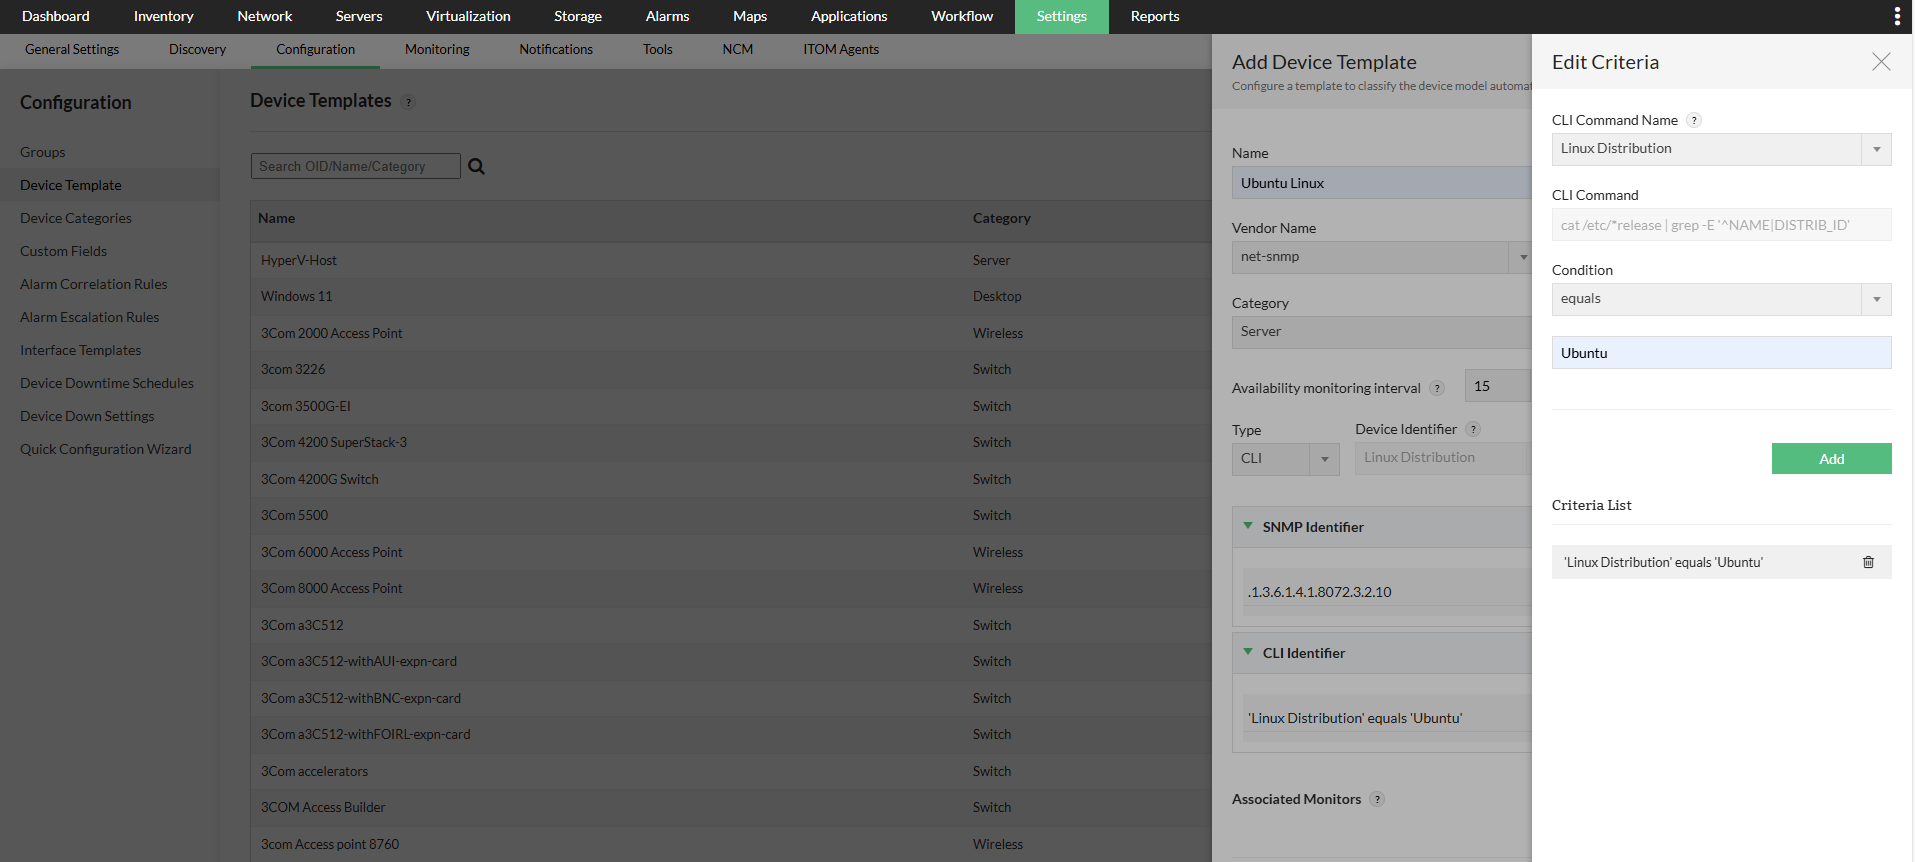Collapse the CLI Identifier section

(x=1248, y=652)
